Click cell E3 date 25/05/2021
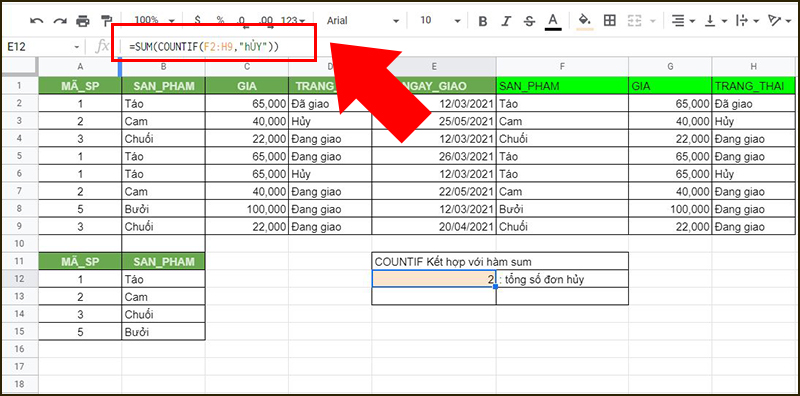The image size is (800, 396). (434, 121)
